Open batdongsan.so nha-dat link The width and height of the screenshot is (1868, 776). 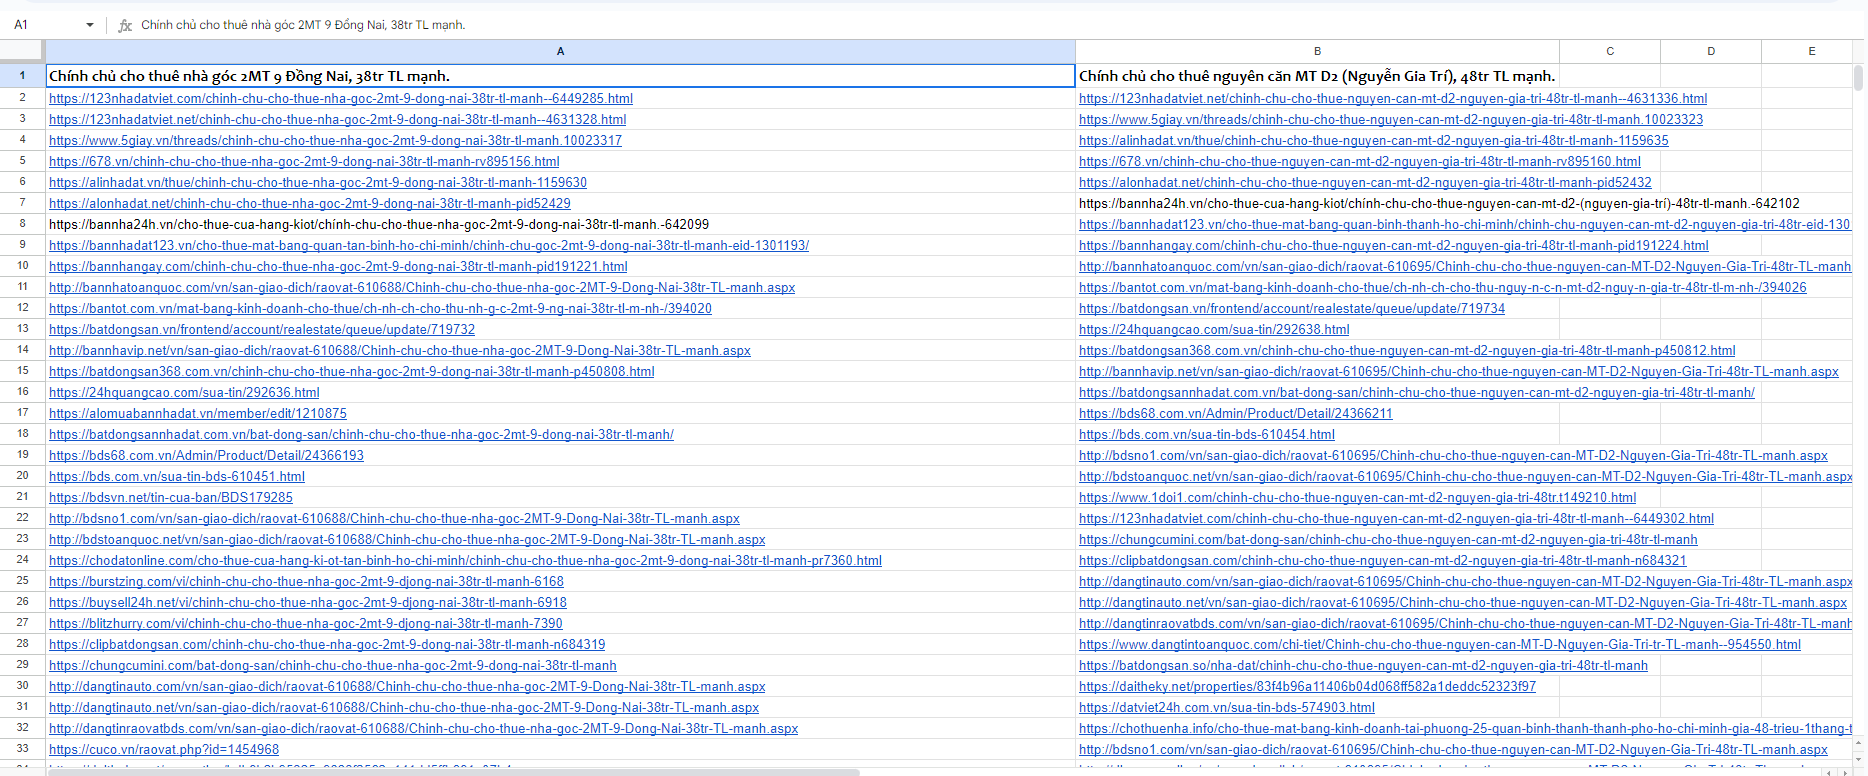coord(1363,665)
